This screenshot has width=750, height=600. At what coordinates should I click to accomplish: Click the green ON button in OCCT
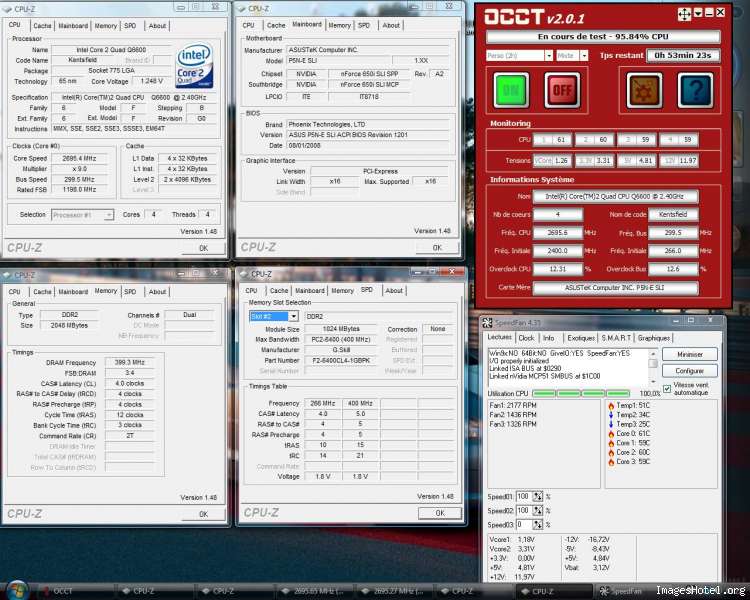click(x=511, y=90)
